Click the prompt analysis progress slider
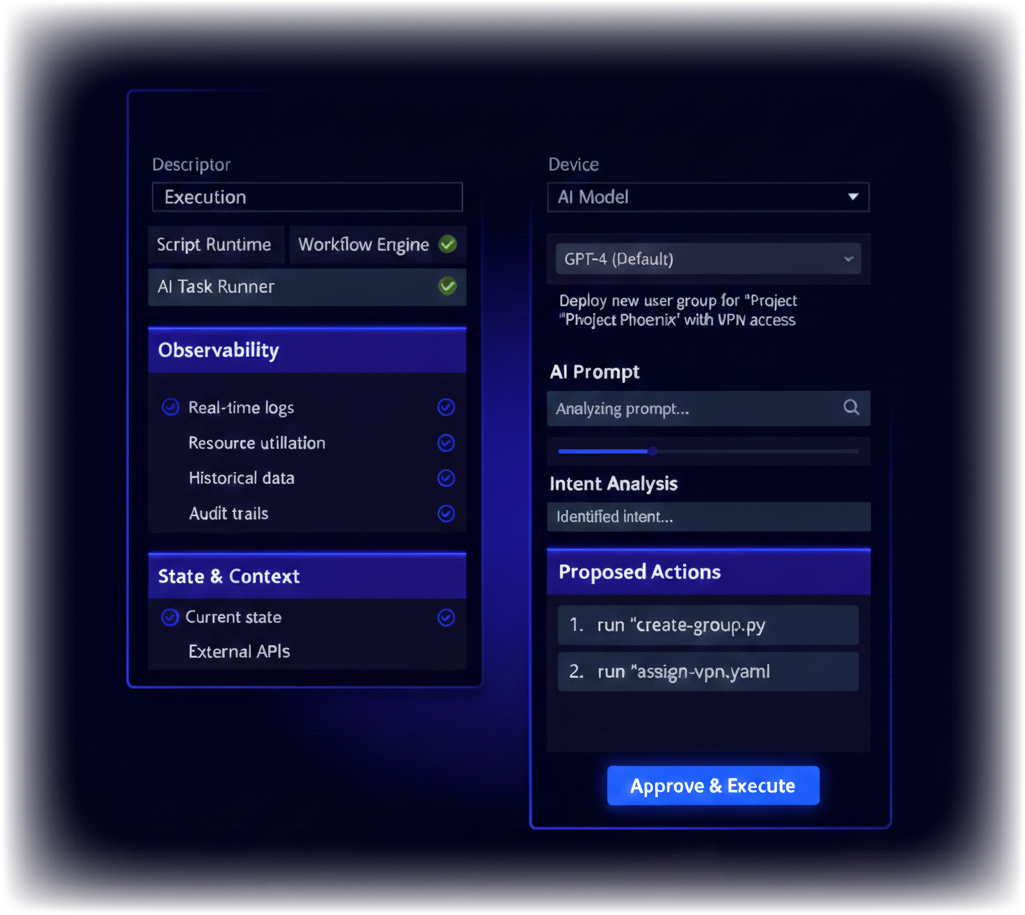This screenshot has width=1025, height=915. (708, 451)
